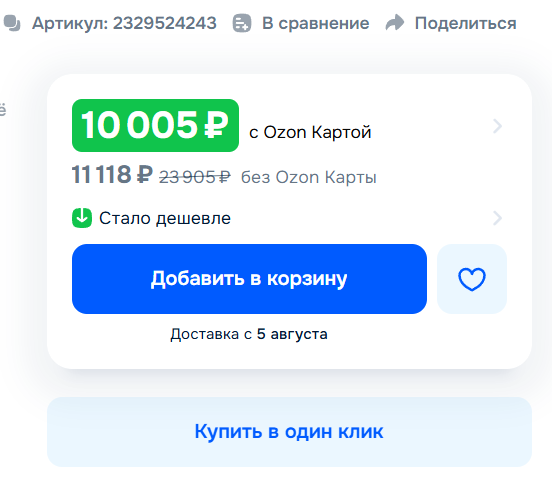Image resolution: width=552 pixels, height=483 pixels.
Task: Click the green price-drop arrow icon
Action: (82, 218)
